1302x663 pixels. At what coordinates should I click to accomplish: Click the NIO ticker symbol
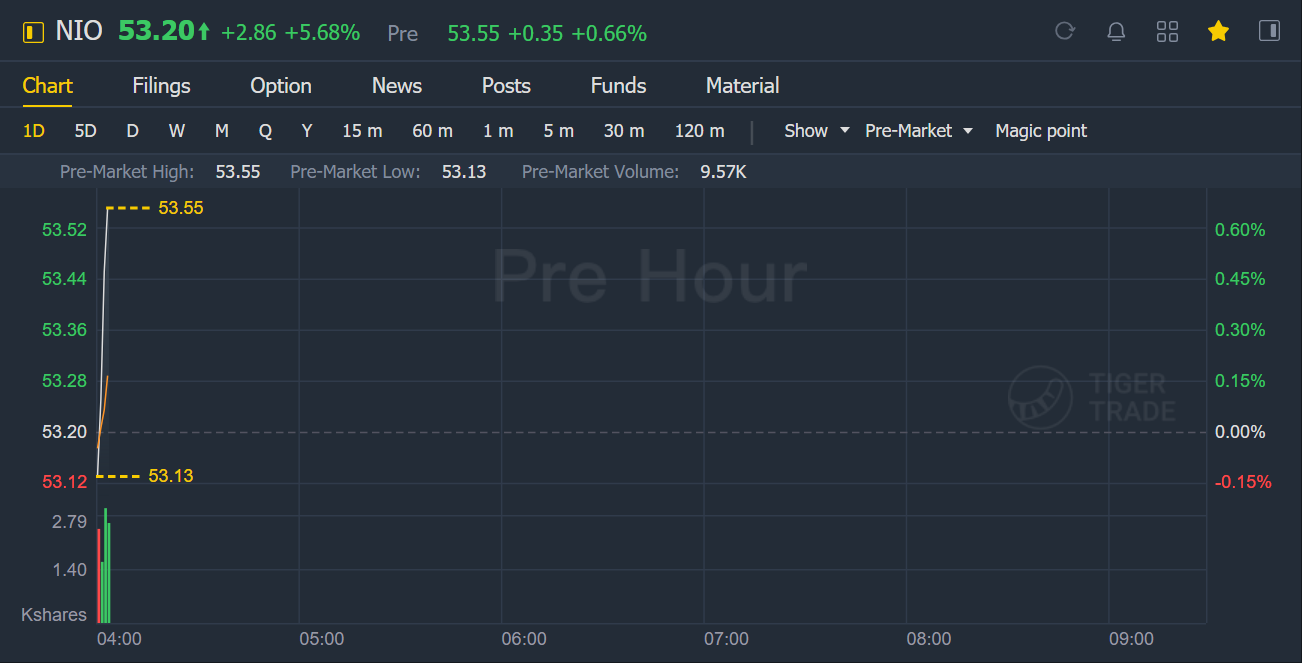(x=79, y=32)
